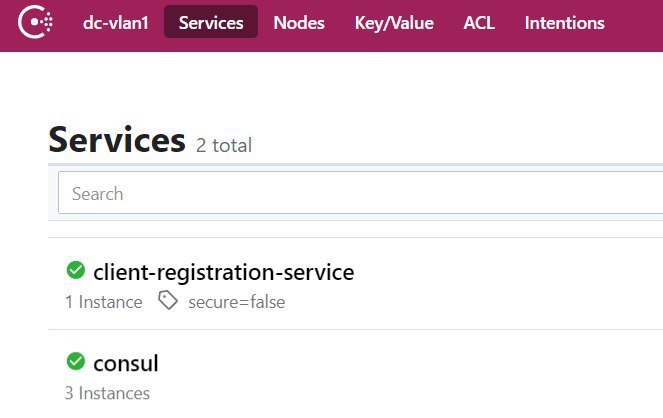The width and height of the screenshot is (663, 418).
Task: Open the consul service link
Action: [x=126, y=363]
